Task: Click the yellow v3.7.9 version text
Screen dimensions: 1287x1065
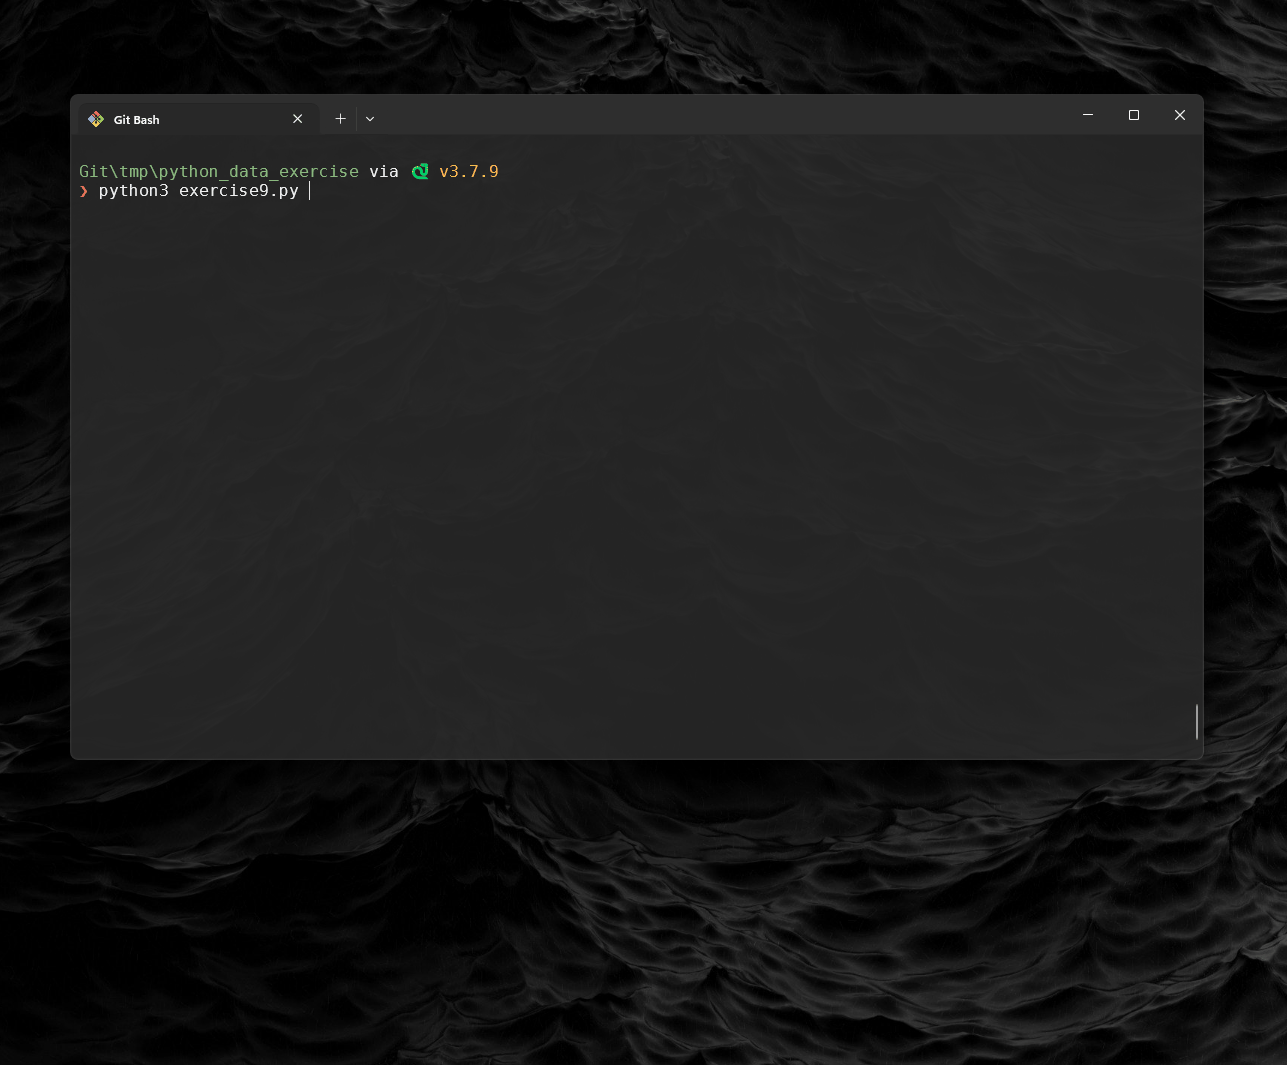Action: 469,172
